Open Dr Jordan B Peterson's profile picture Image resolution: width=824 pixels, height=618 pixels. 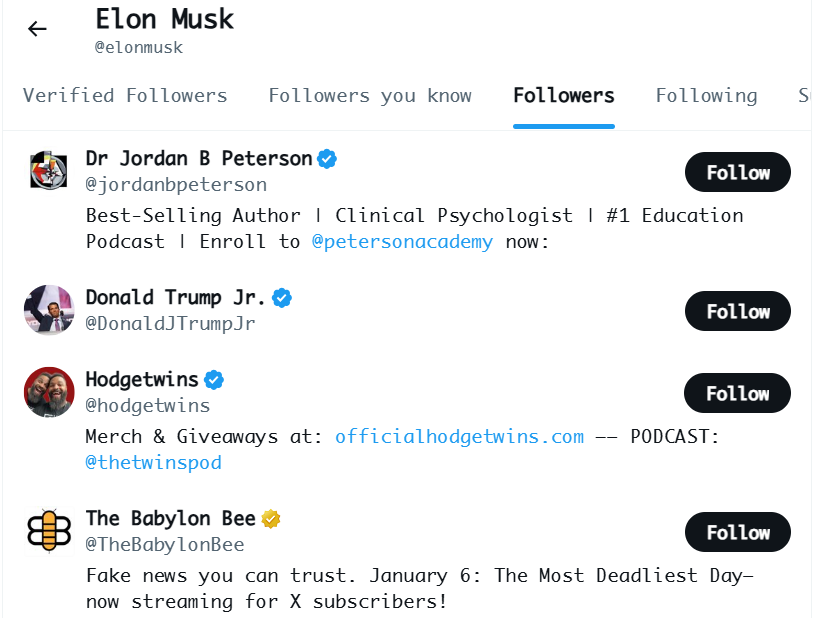click(49, 172)
